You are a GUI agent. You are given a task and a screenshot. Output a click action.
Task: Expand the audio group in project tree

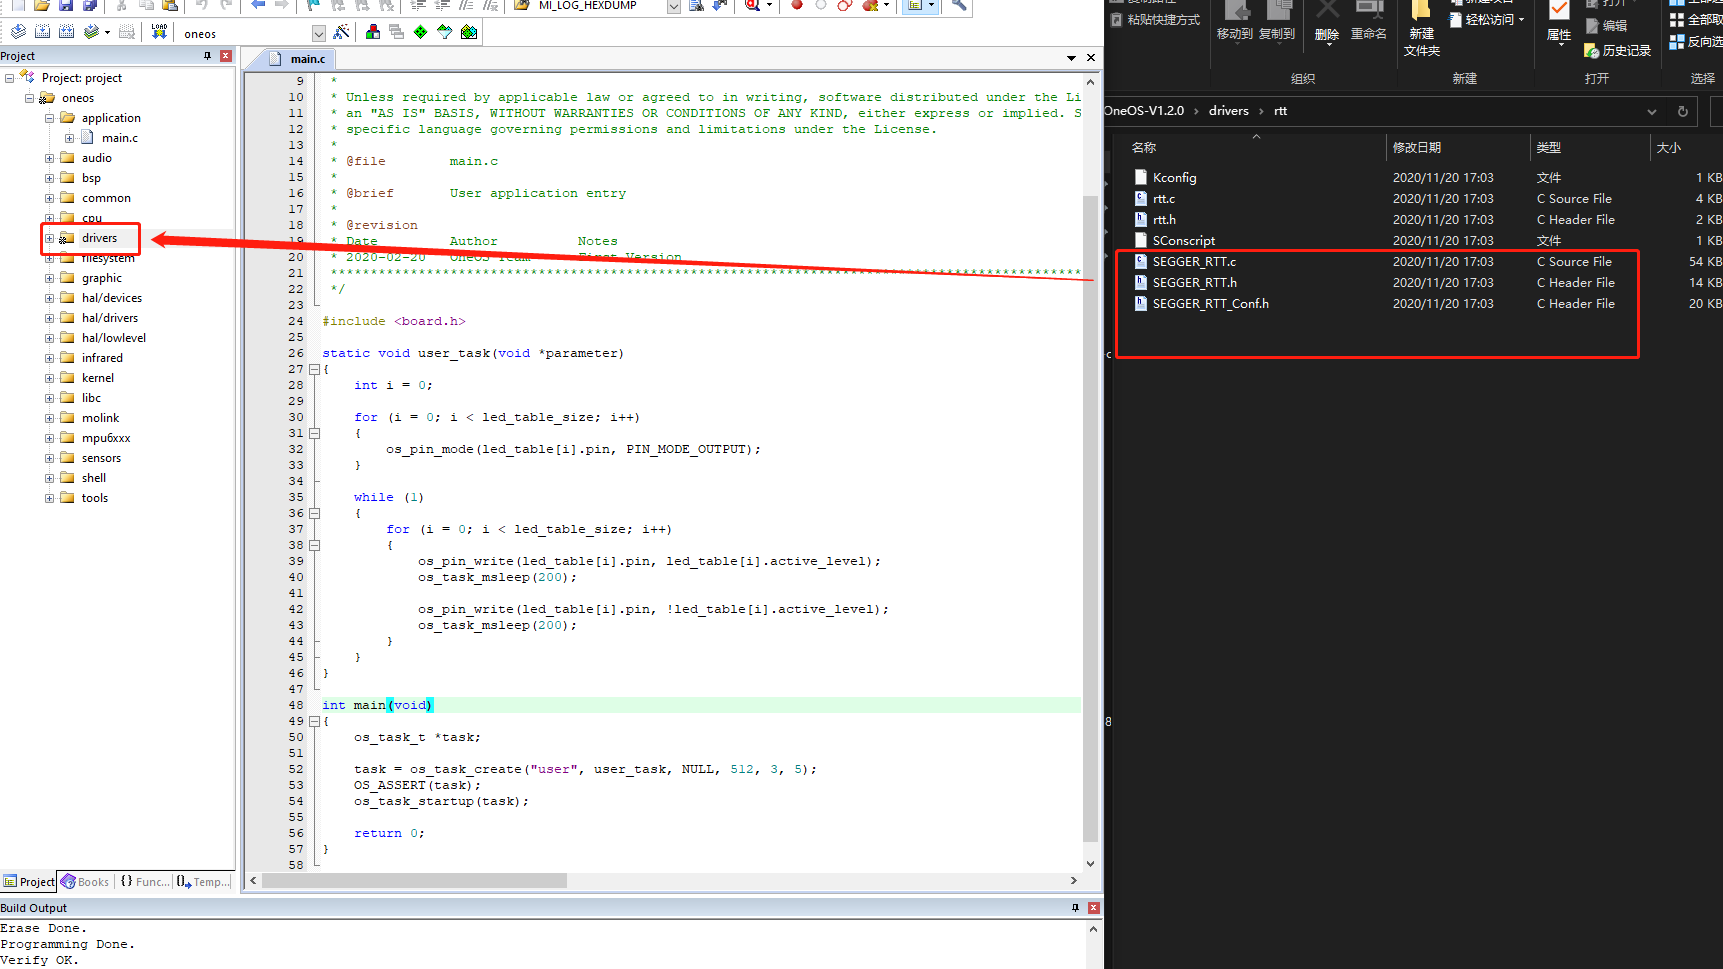tap(49, 158)
